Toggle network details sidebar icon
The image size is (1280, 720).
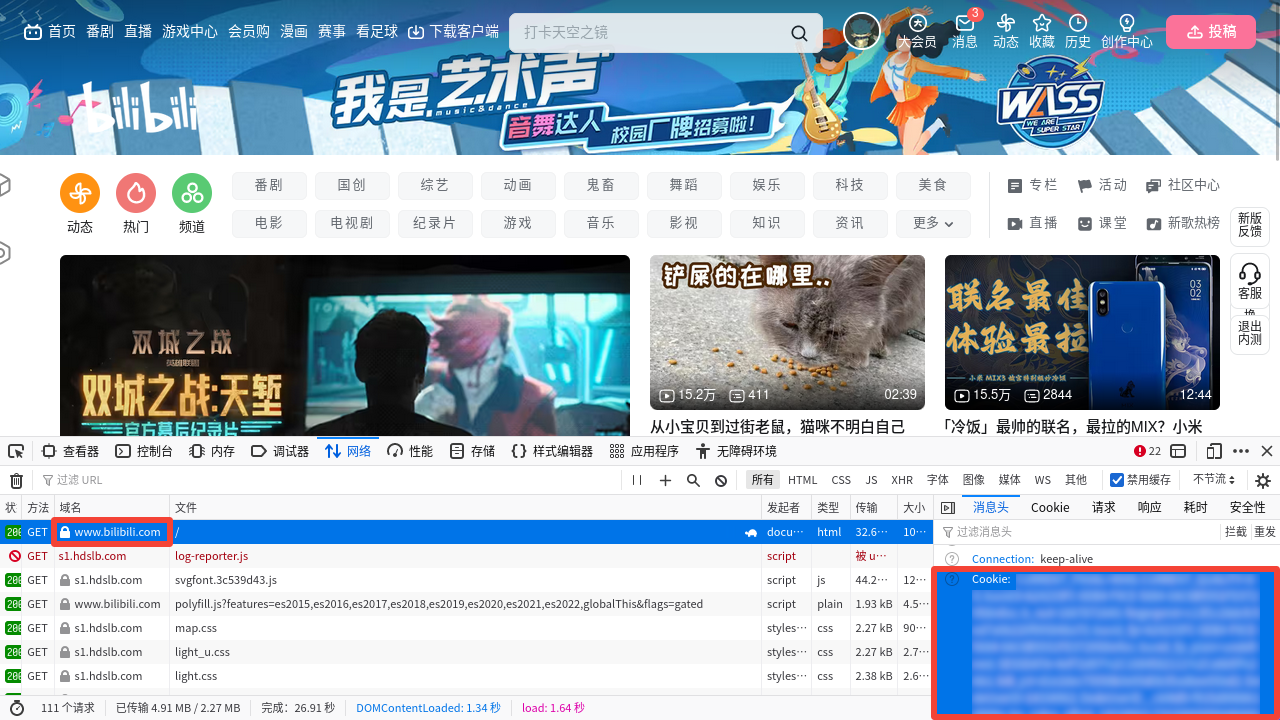coord(948,508)
